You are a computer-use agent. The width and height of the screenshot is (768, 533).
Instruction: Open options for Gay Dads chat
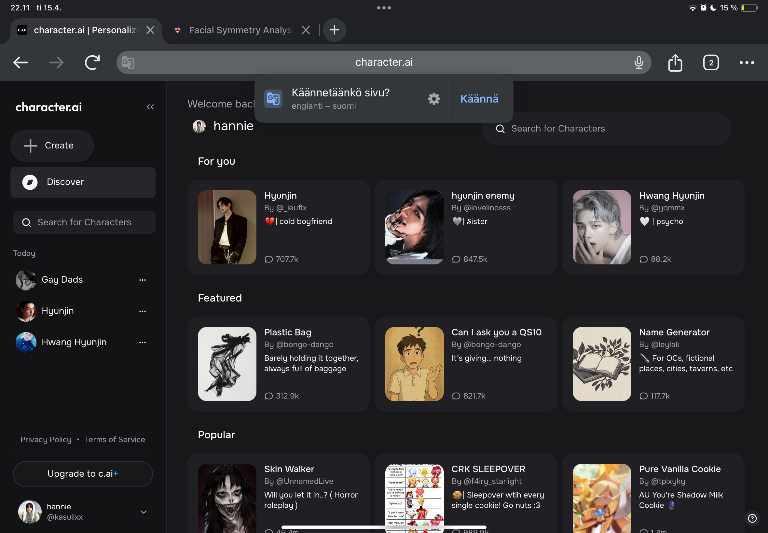pos(142,280)
